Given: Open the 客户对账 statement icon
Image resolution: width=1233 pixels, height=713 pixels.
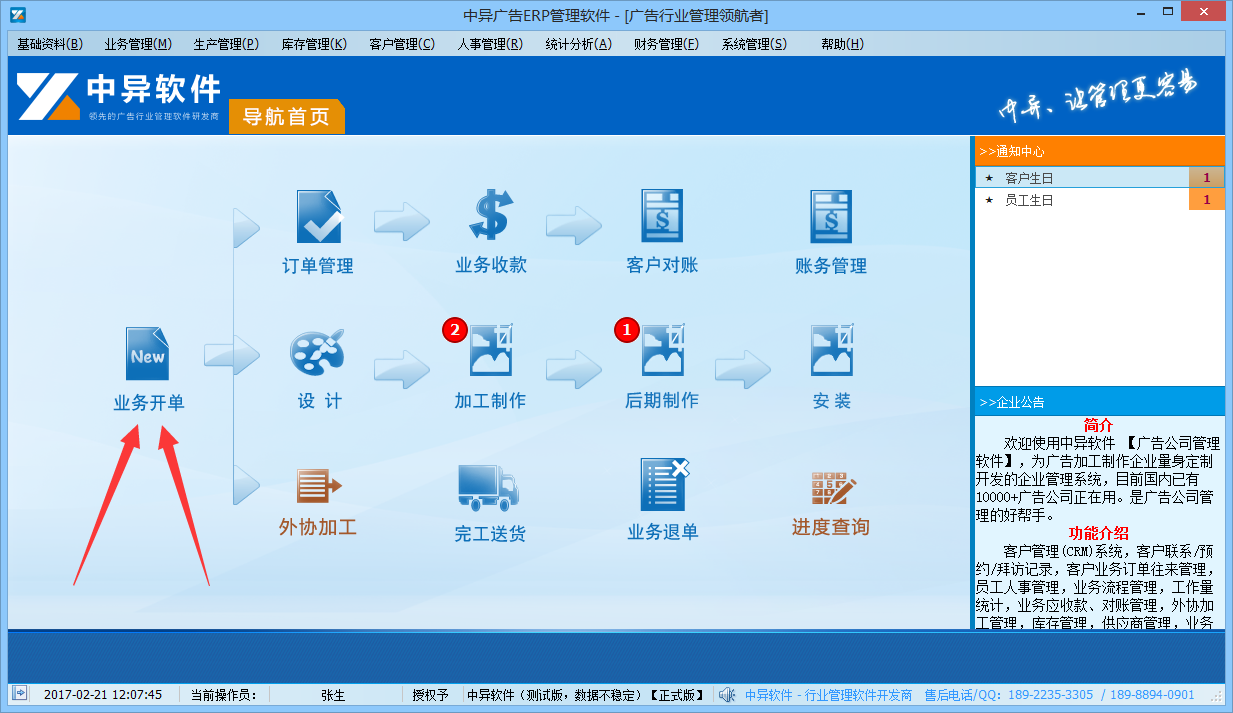Looking at the screenshot, I should 662,216.
